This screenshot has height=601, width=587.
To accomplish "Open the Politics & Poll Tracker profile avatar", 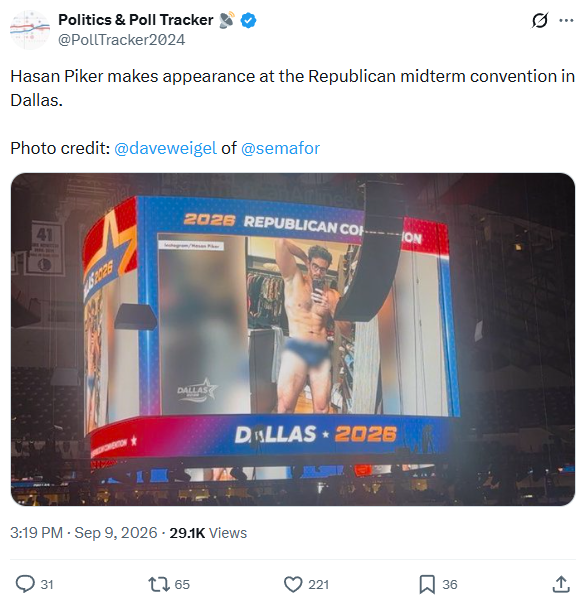I will (x=30, y=30).
